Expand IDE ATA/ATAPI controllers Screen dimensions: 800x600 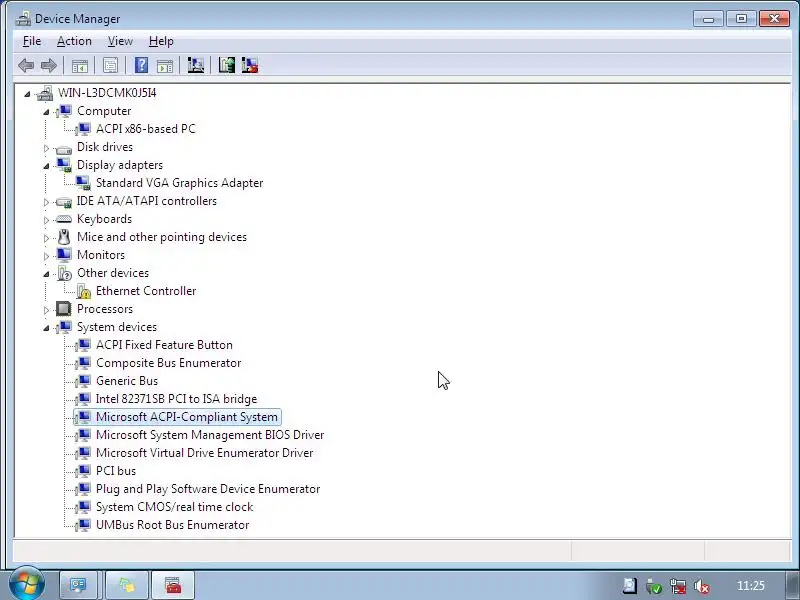[46, 202]
